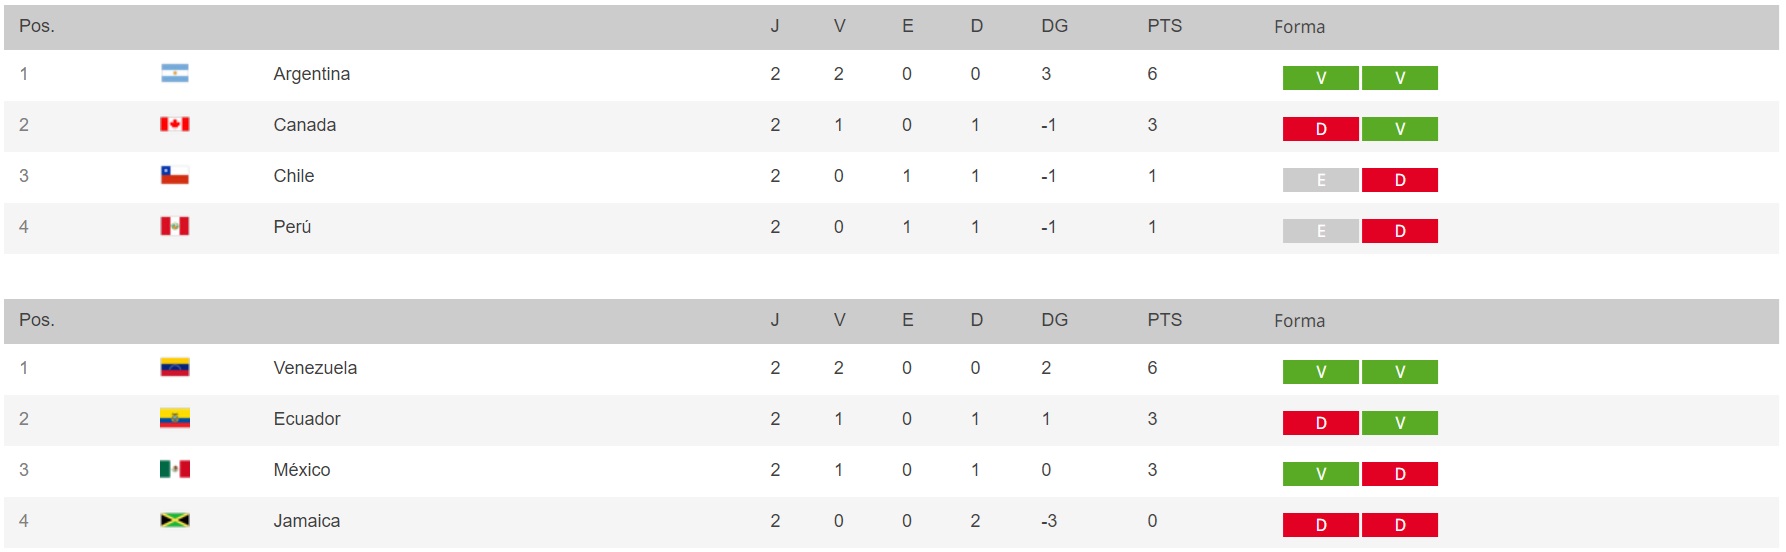Screen dimensions: 1786x552
Task: Click Jamaica's second red D form badge
Action: tap(1399, 525)
